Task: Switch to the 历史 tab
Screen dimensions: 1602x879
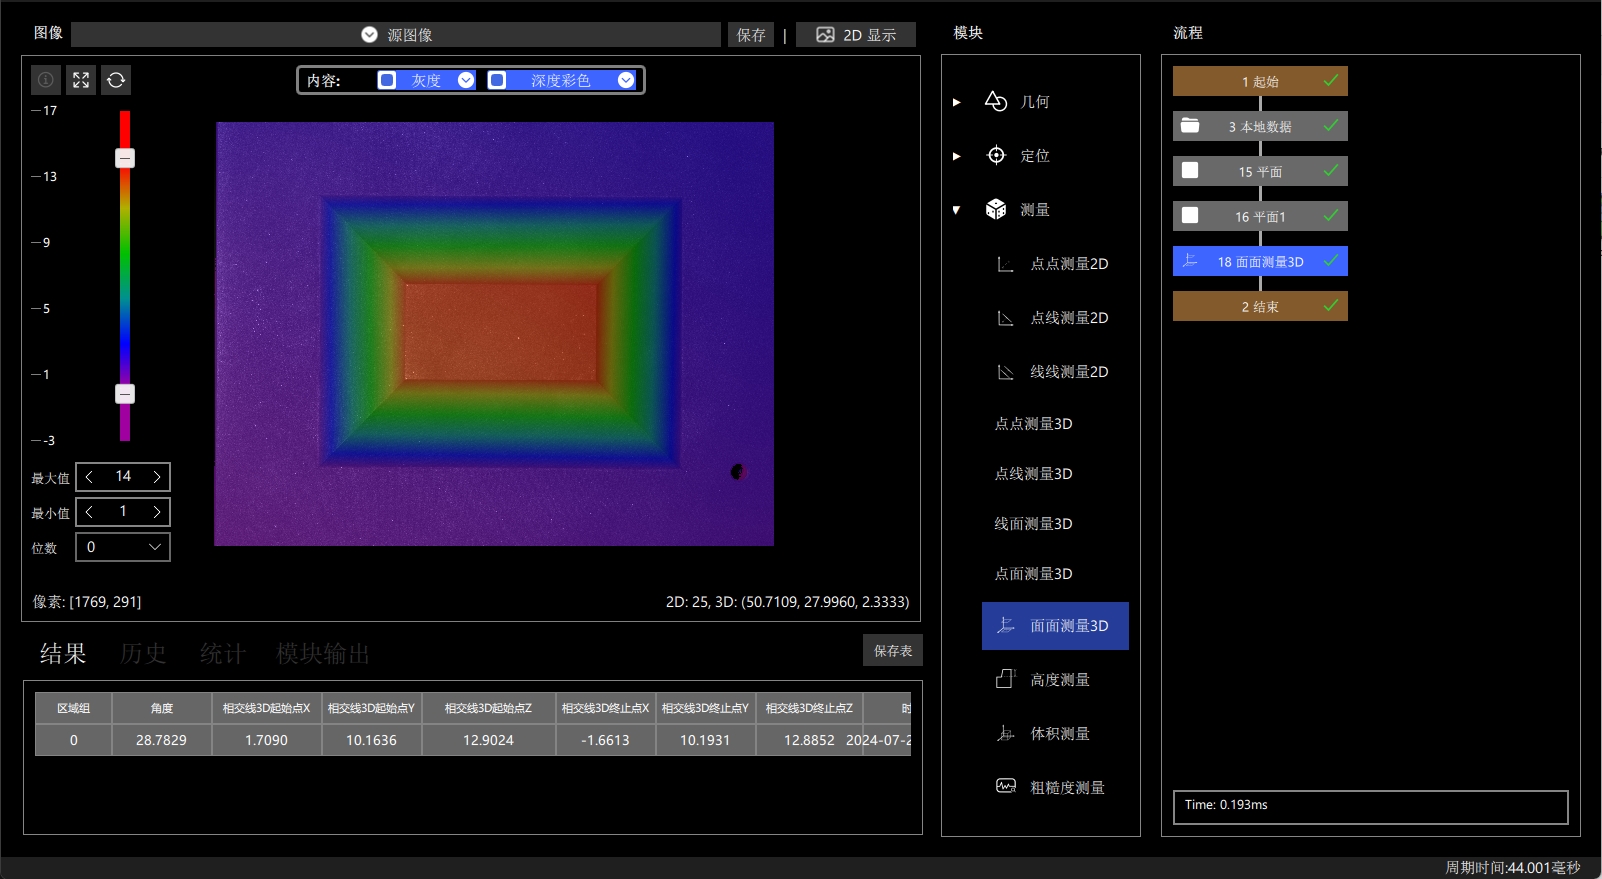Action: pos(143,654)
